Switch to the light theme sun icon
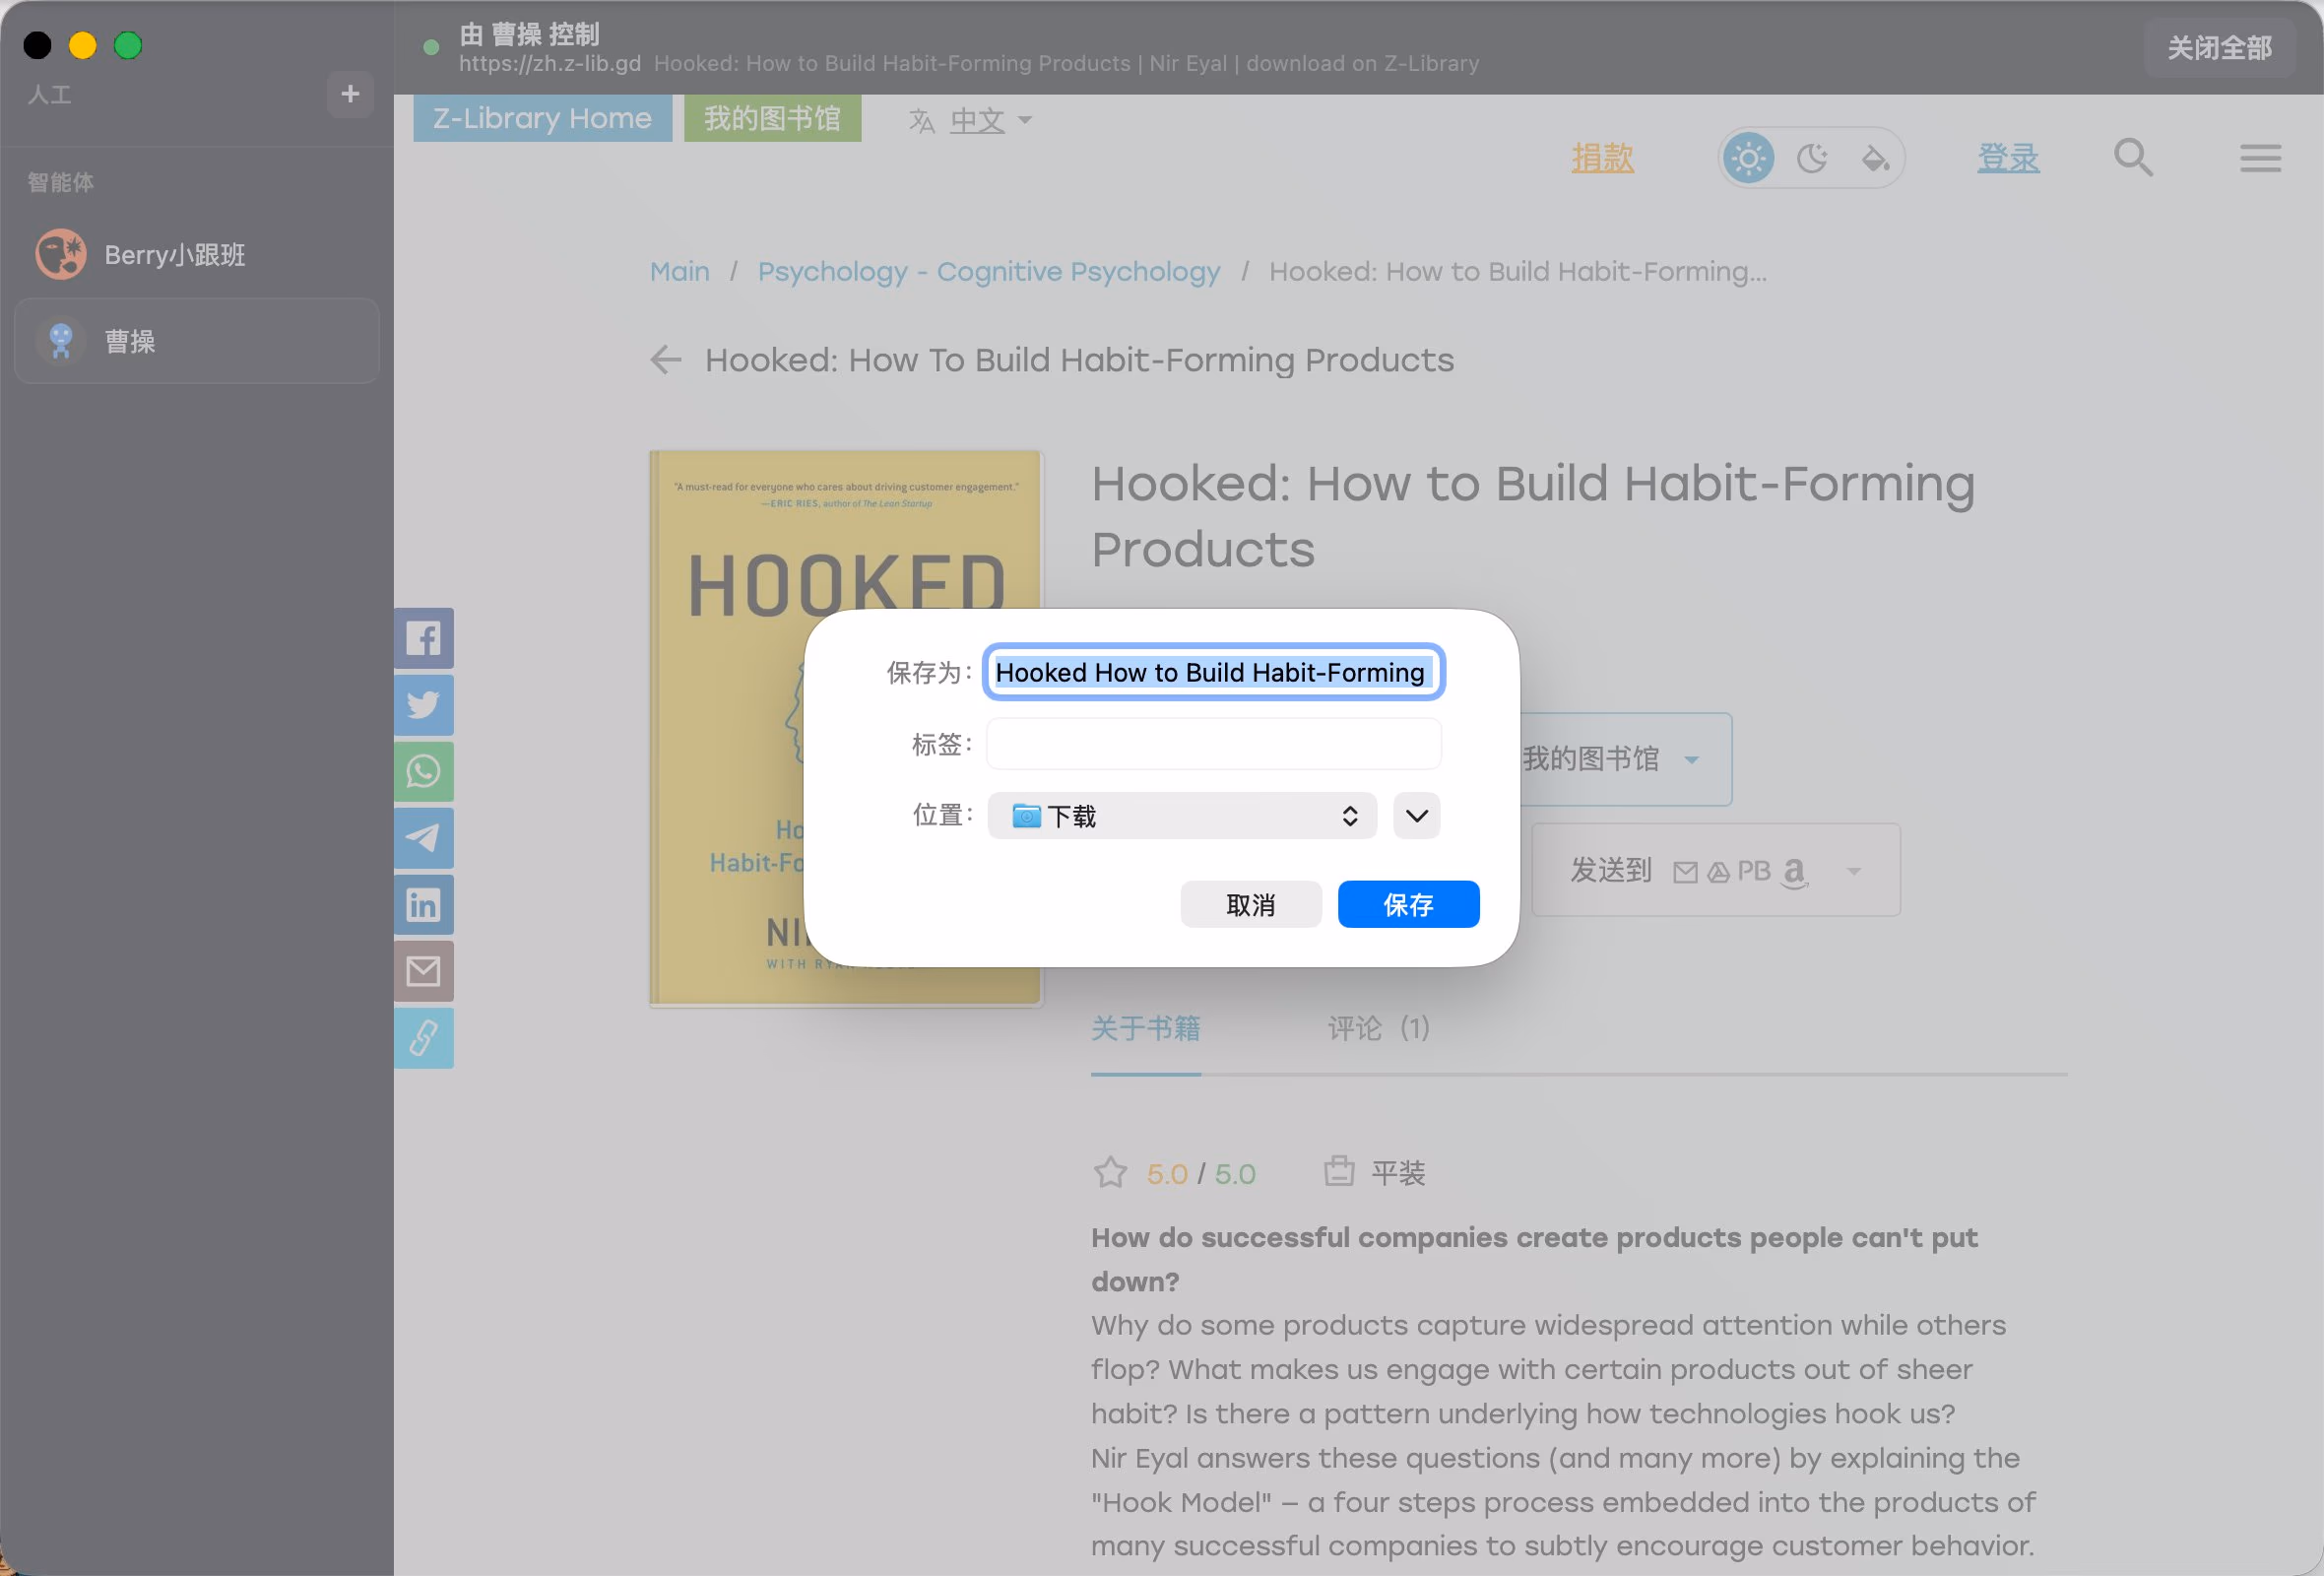The width and height of the screenshot is (2324, 1576). coord(1749,158)
